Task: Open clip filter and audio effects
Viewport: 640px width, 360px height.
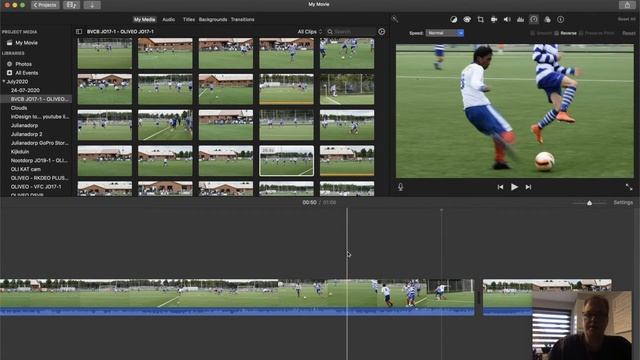Action: 547,19
